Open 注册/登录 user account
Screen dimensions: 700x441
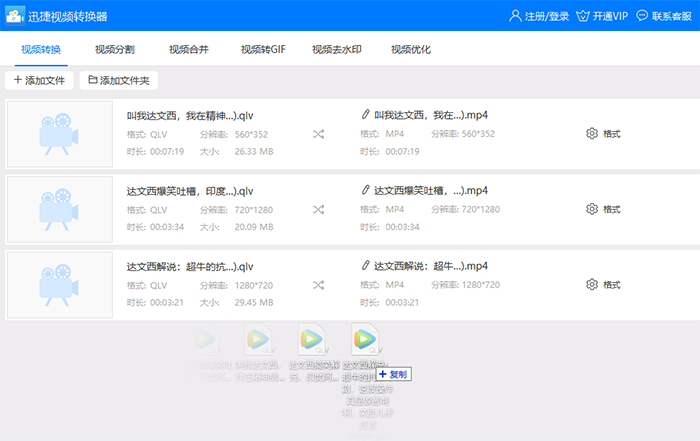539,16
